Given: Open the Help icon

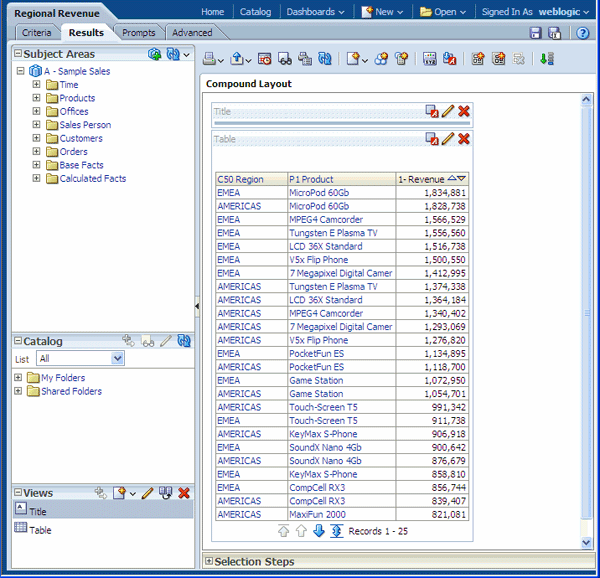Looking at the screenshot, I should click(583, 33).
